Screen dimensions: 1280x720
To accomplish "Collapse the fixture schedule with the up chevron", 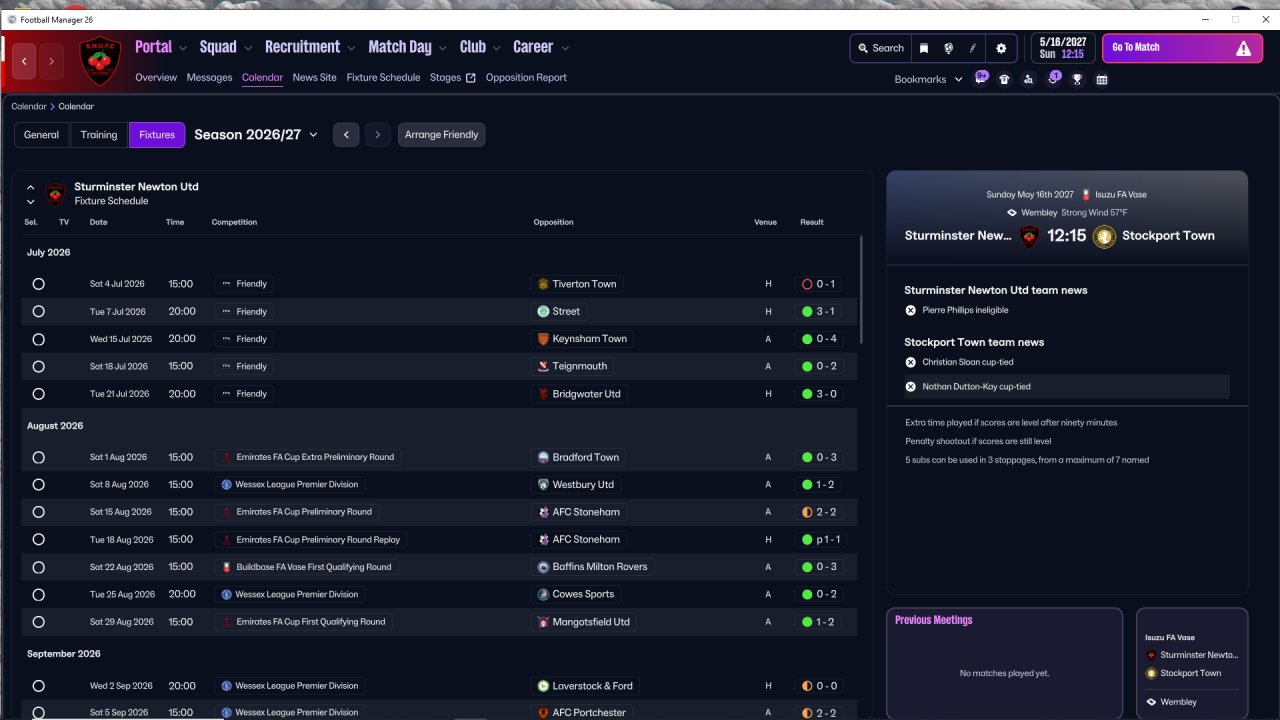I will (31, 187).
